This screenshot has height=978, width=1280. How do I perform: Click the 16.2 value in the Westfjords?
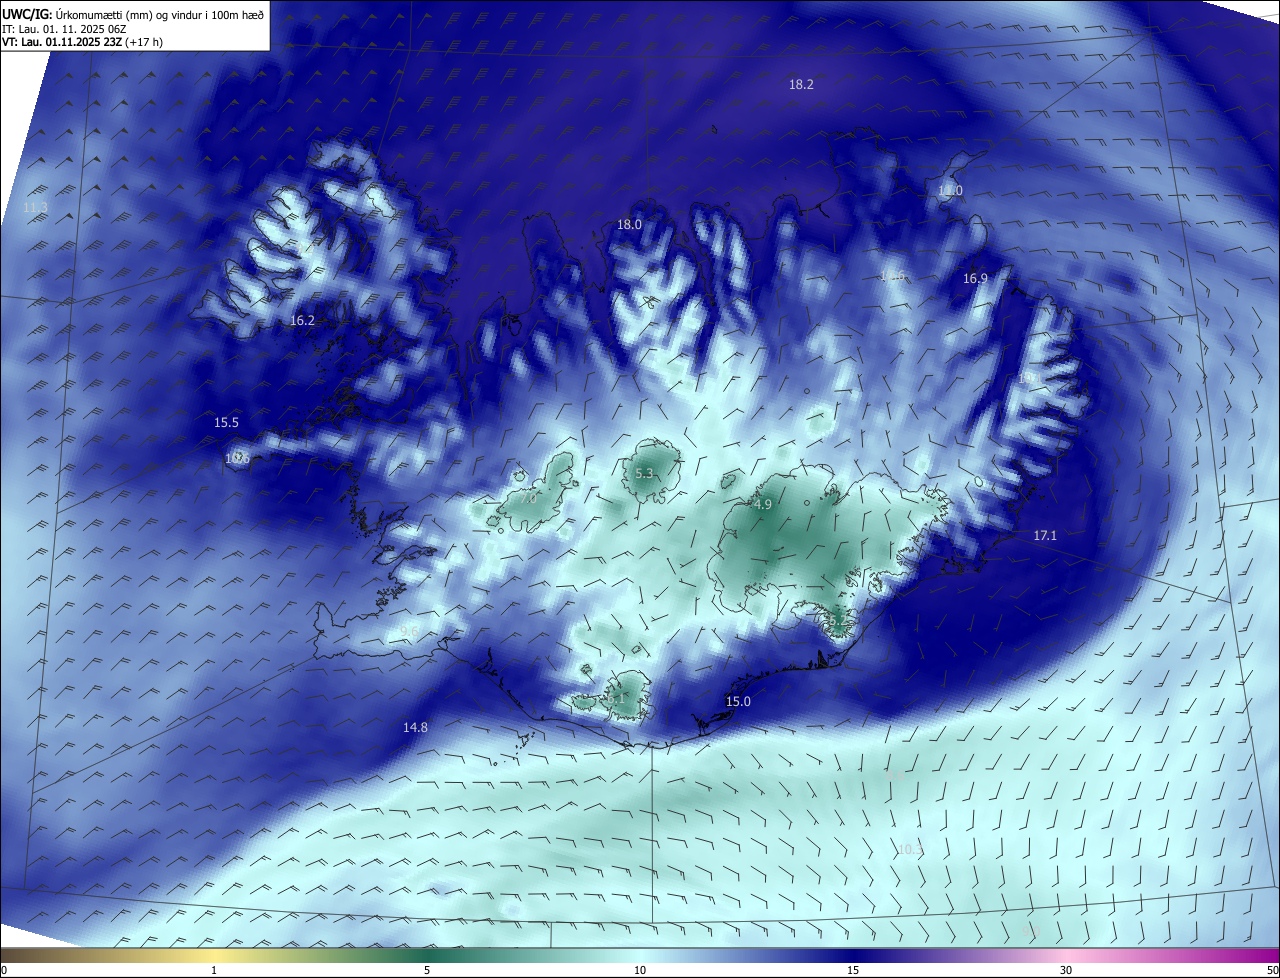click(302, 321)
